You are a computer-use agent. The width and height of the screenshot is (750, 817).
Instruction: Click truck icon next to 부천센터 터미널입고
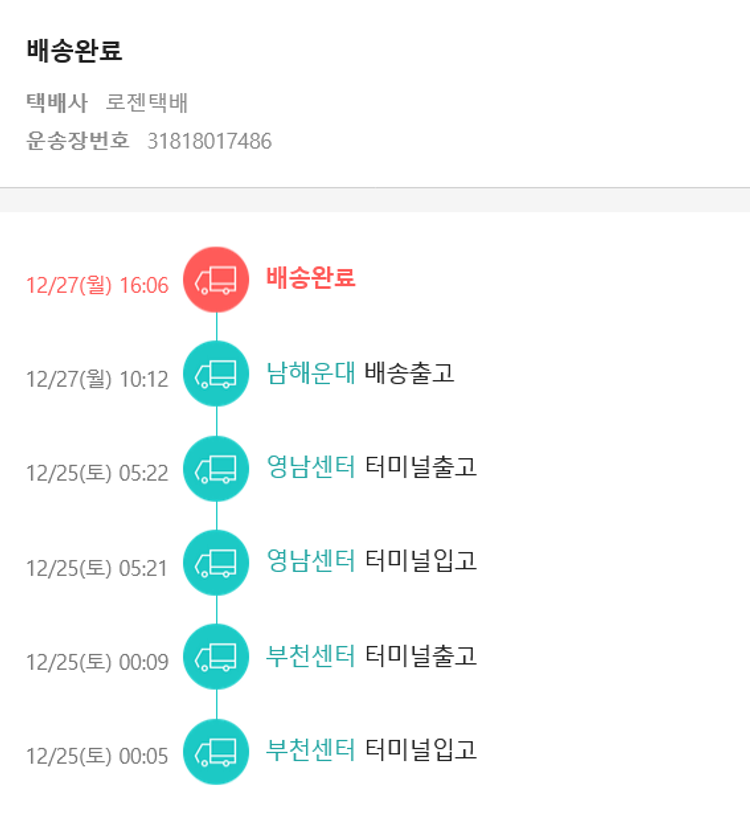click(x=216, y=751)
